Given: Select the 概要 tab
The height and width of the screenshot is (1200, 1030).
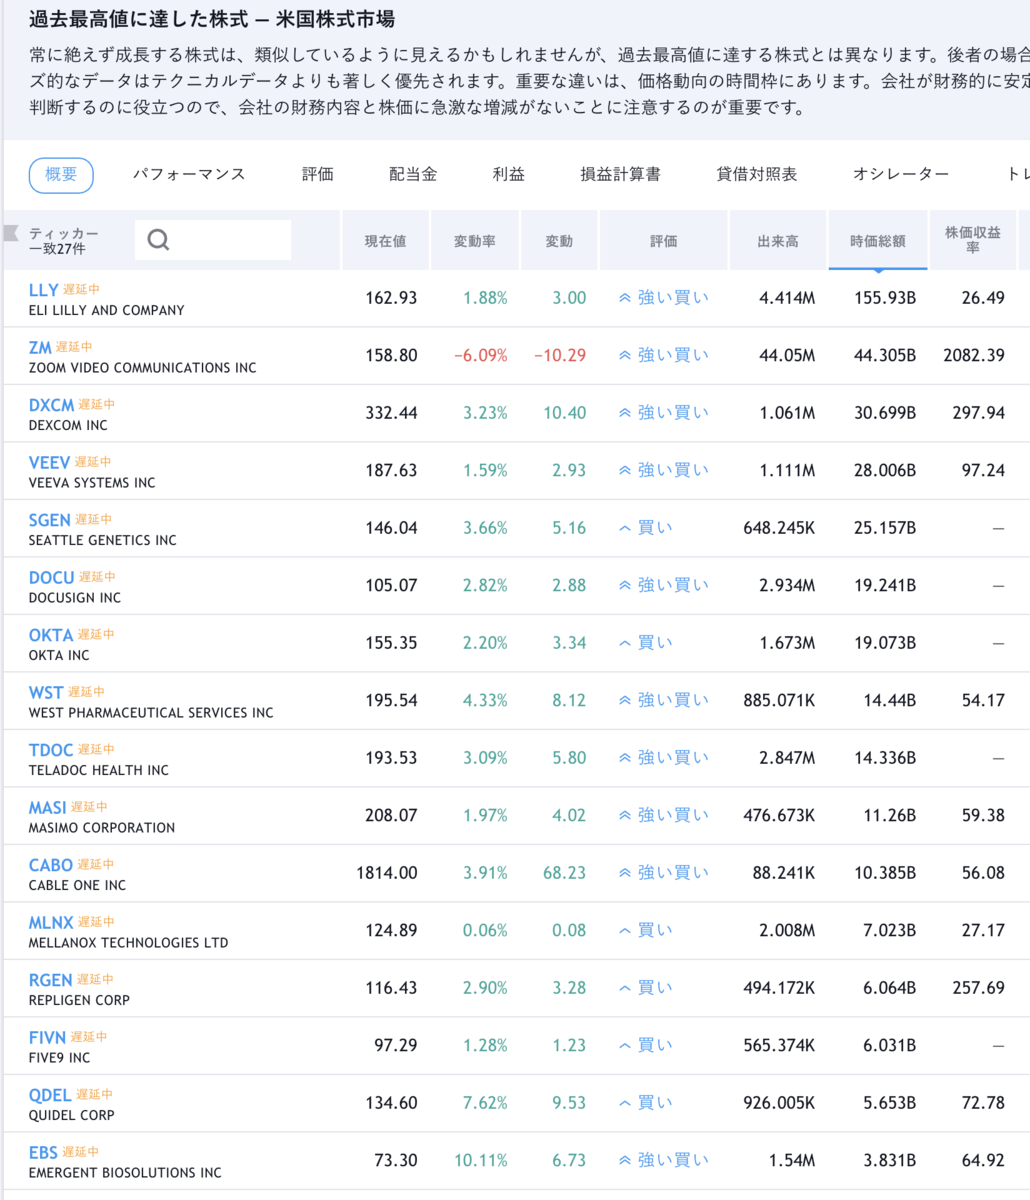Looking at the screenshot, I should (61, 174).
